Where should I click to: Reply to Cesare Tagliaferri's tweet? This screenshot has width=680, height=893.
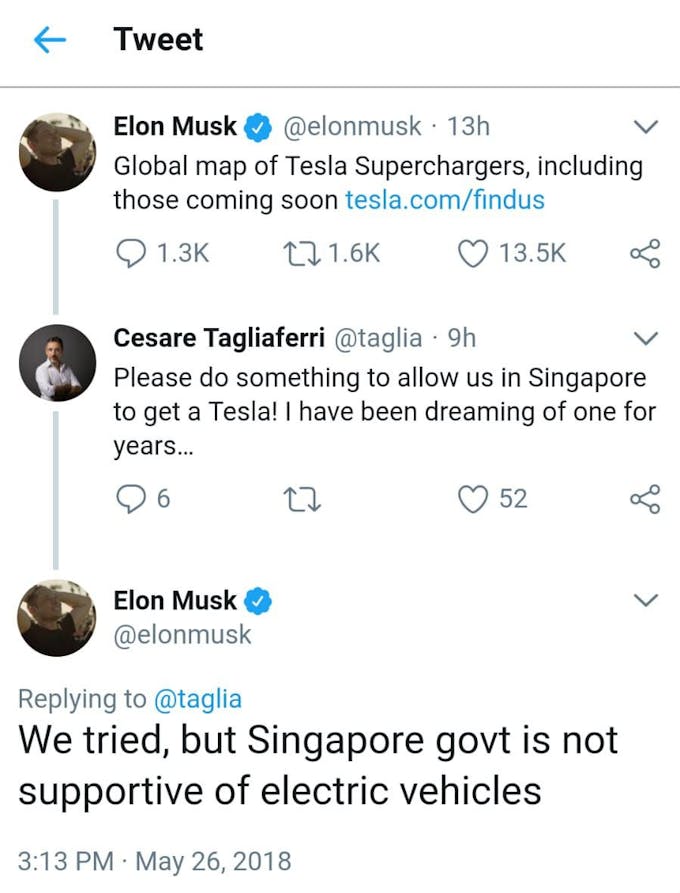(x=132, y=498)
